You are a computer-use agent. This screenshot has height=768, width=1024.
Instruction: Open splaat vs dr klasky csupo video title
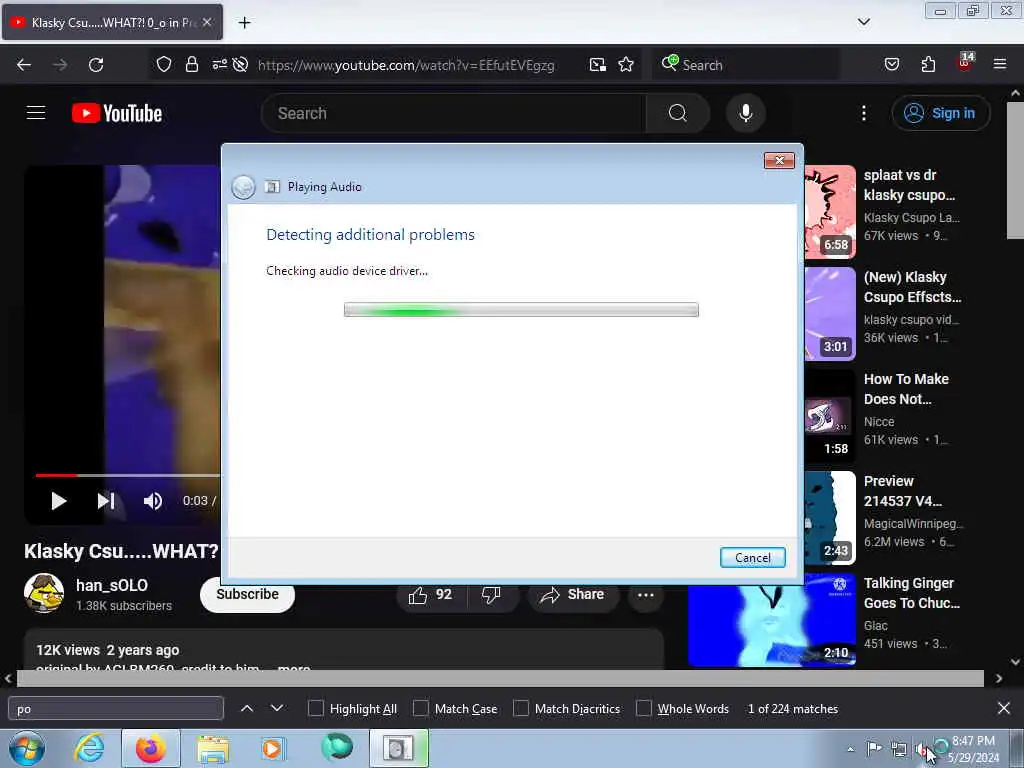click(x=909, y=185)
